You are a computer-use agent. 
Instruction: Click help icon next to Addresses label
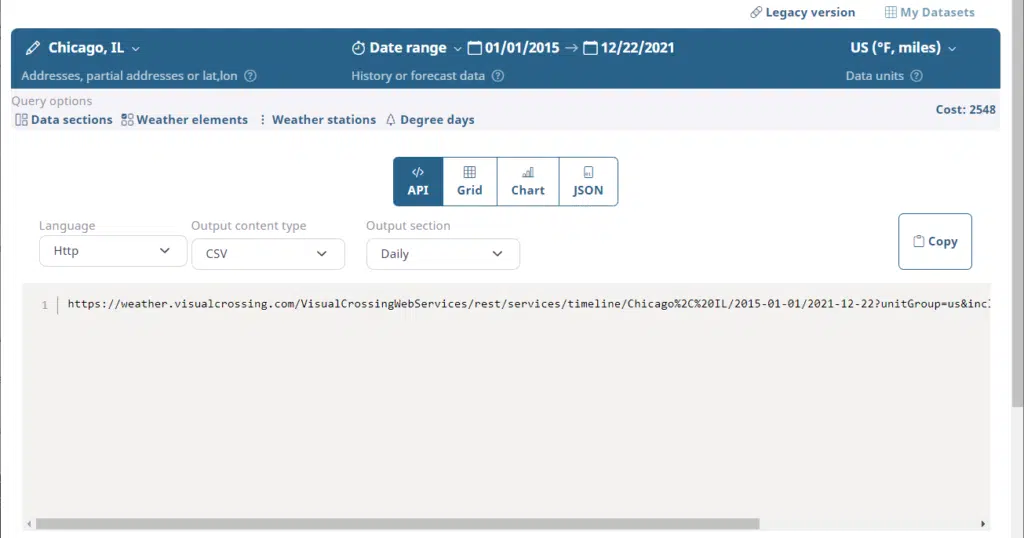pyautogui.click(x=251, y=76)
